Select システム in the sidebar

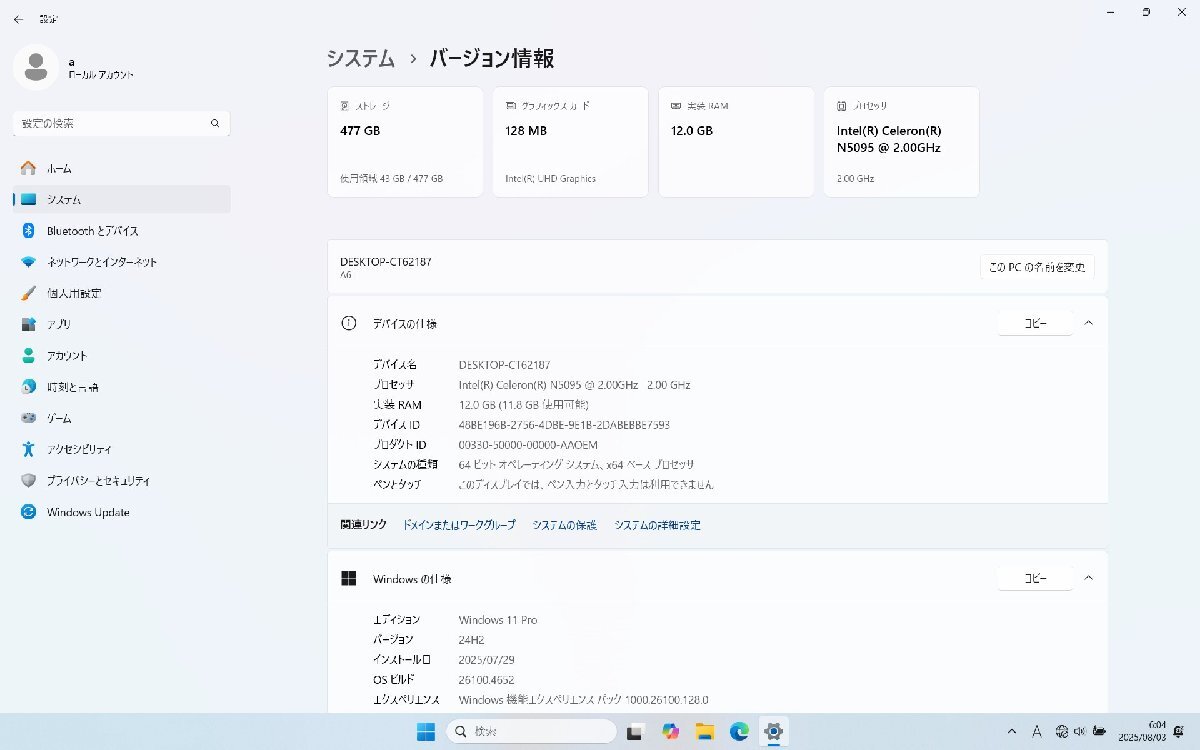(121, 199)
